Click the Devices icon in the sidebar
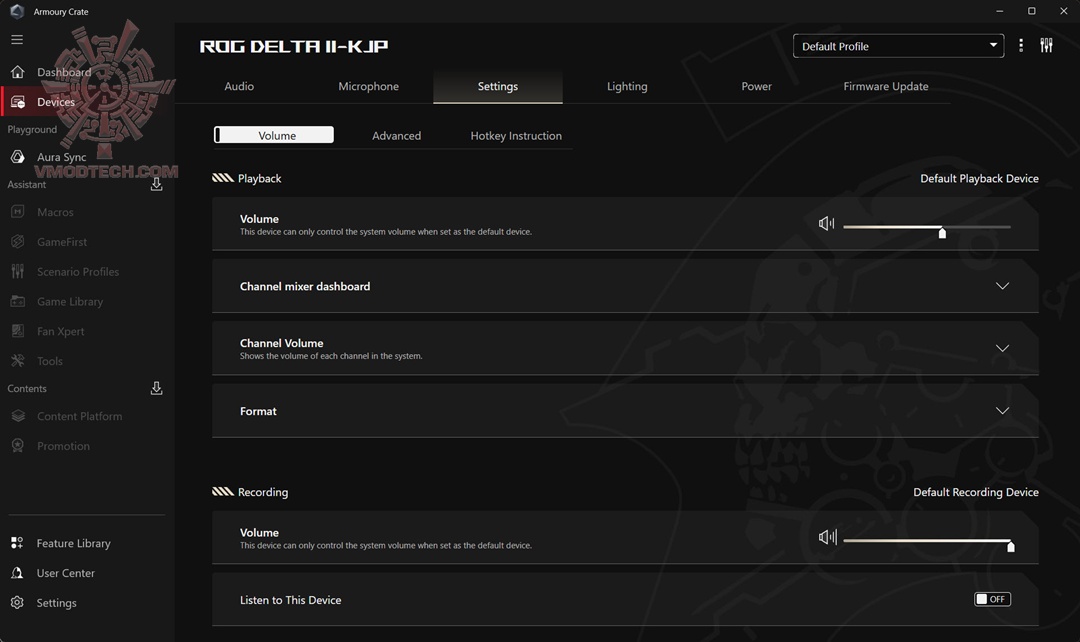Image resolution: width=1080 pixels, height=642 pixels. point(18,102)
